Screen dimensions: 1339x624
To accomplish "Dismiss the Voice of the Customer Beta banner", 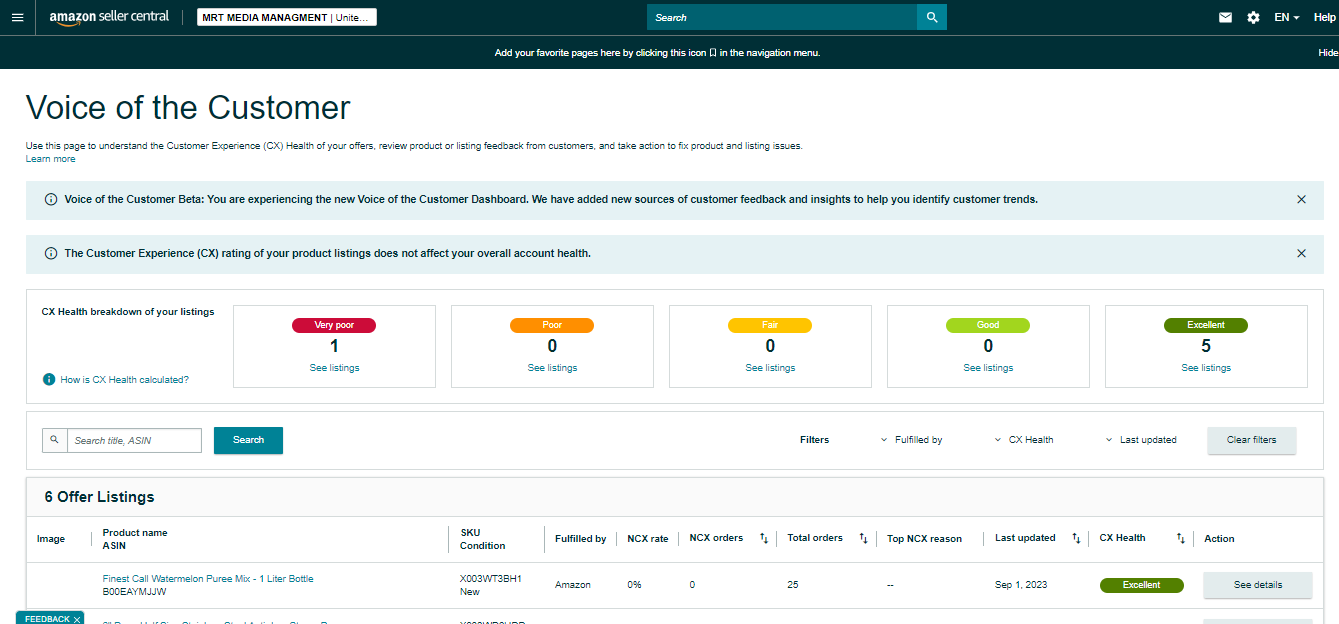I will [1301, 199].
